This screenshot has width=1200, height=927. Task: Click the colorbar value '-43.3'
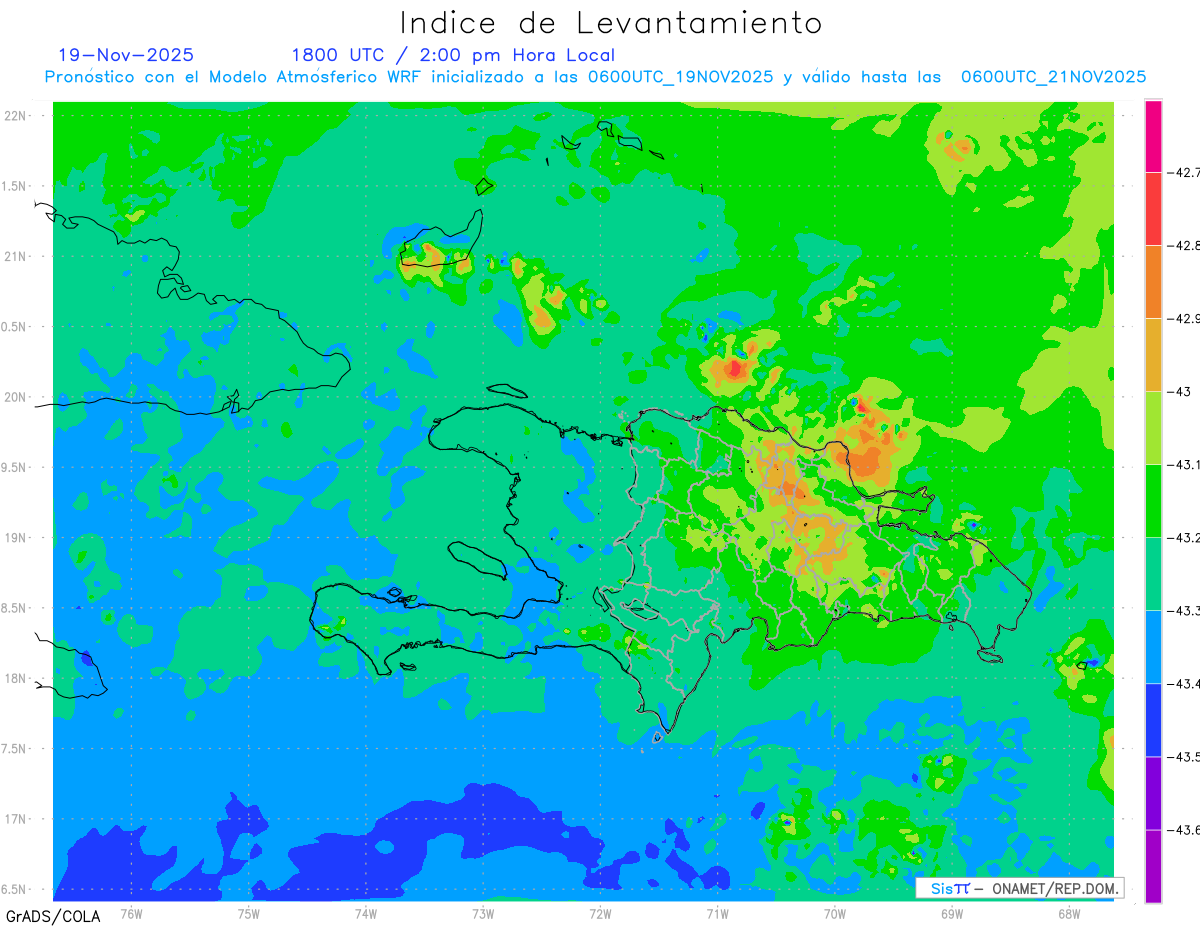coord(1184,610)
